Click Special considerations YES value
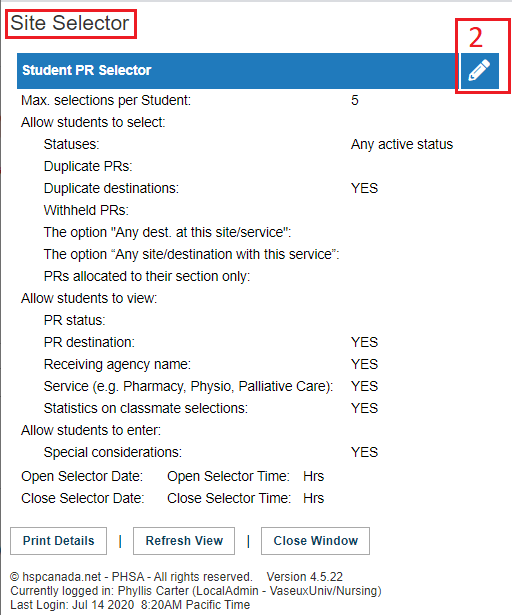 pyautogui.click(x=364, y=452)
